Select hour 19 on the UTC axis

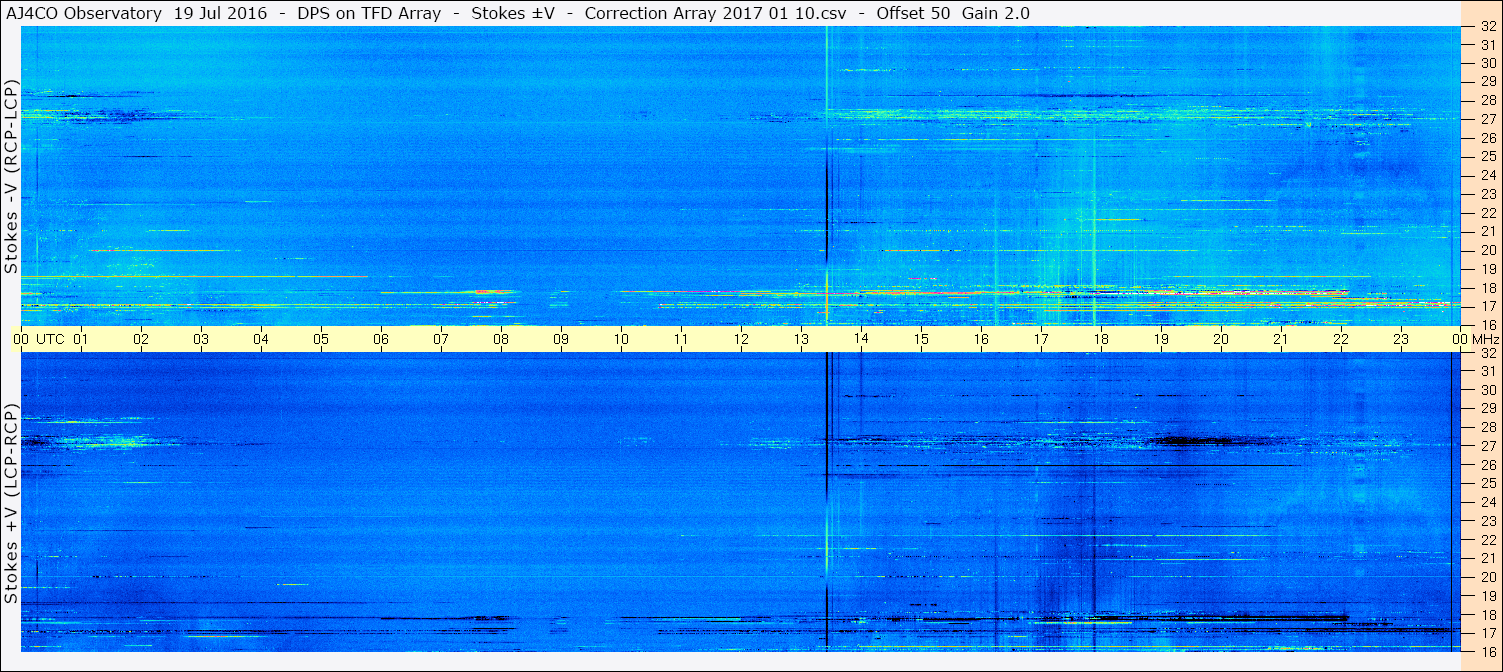tap(1161, 339)
